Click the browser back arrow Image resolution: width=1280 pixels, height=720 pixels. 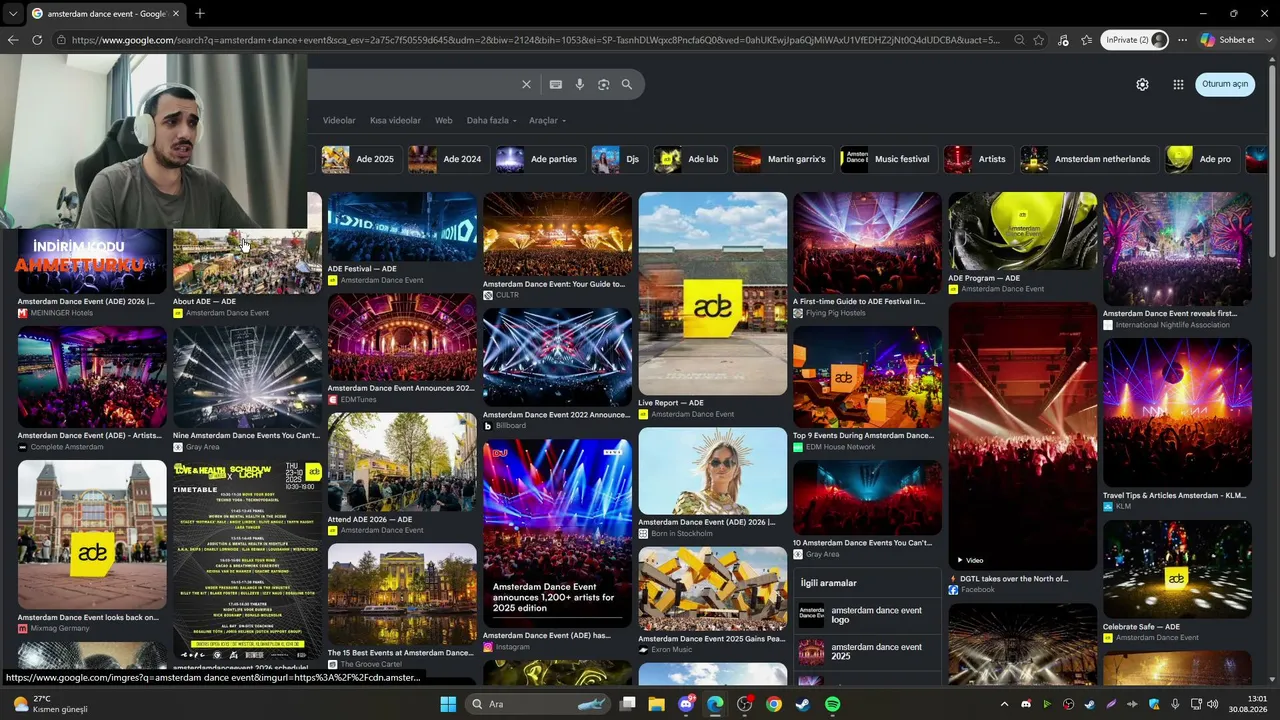click(x=13, y=40)
